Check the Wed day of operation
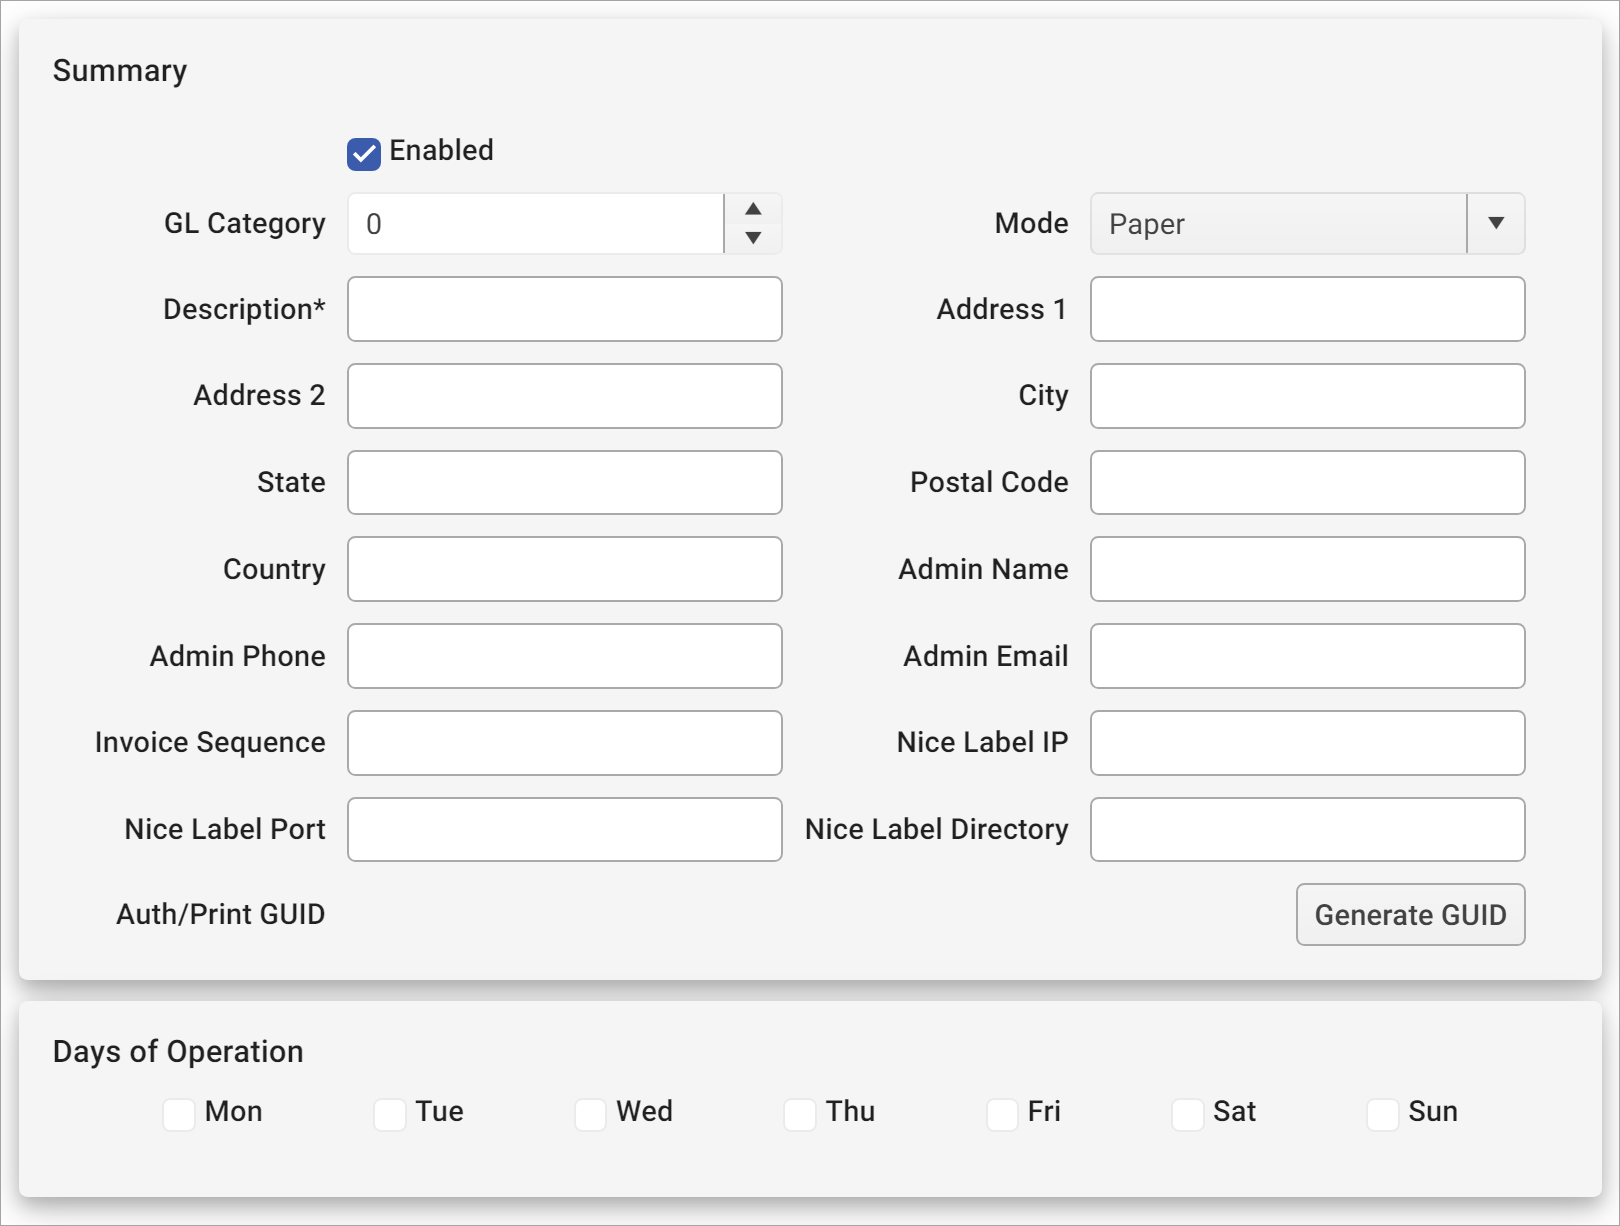The image size is (1620, 1226). click(590, 1113)
